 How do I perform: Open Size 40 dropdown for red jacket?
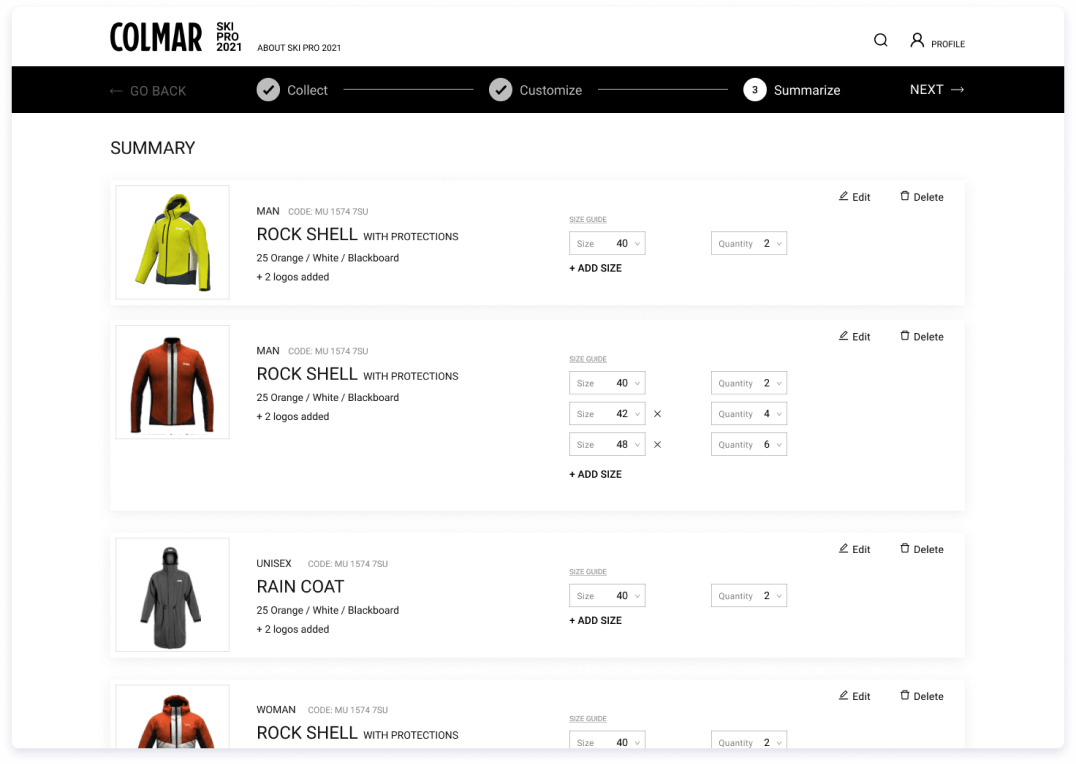pos(607,383)
